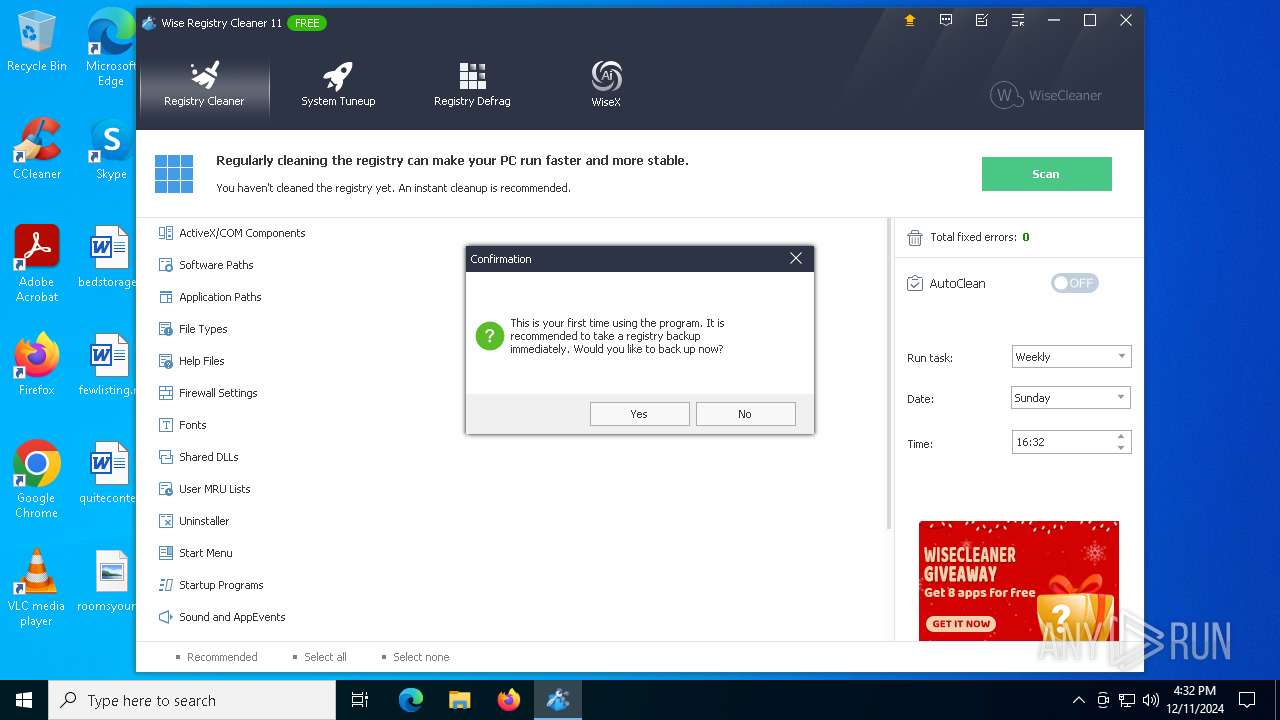
Task: Decrease the Time value with down arrow
Action: click(x=1121, y=448)
